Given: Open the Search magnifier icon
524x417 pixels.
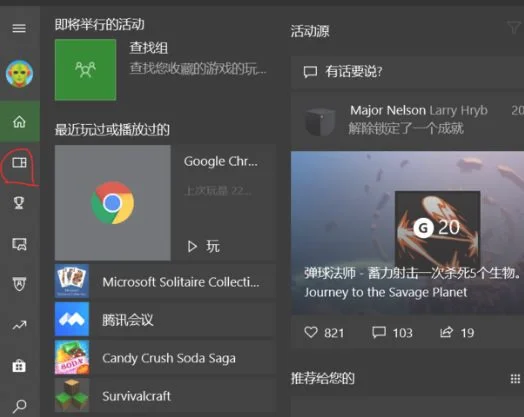Looking at the screenshot, I should click(x=19, y=406).
